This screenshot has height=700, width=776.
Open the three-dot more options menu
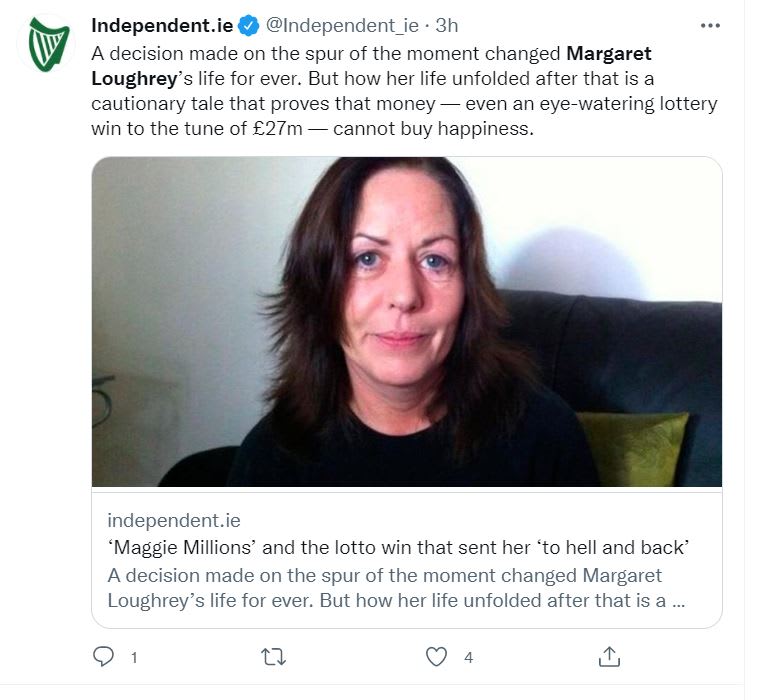coord(710,25)
